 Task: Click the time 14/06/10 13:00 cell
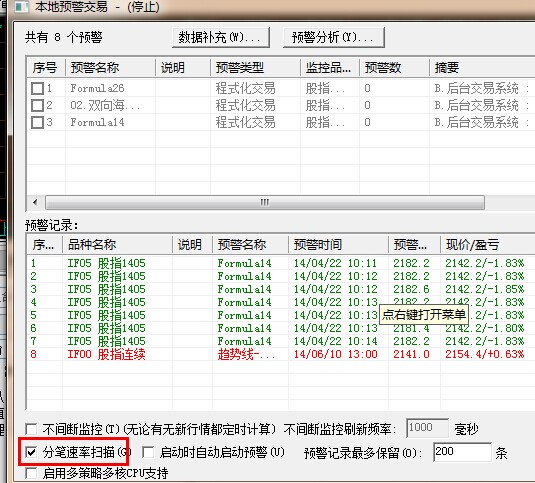[x=336, y=354]
